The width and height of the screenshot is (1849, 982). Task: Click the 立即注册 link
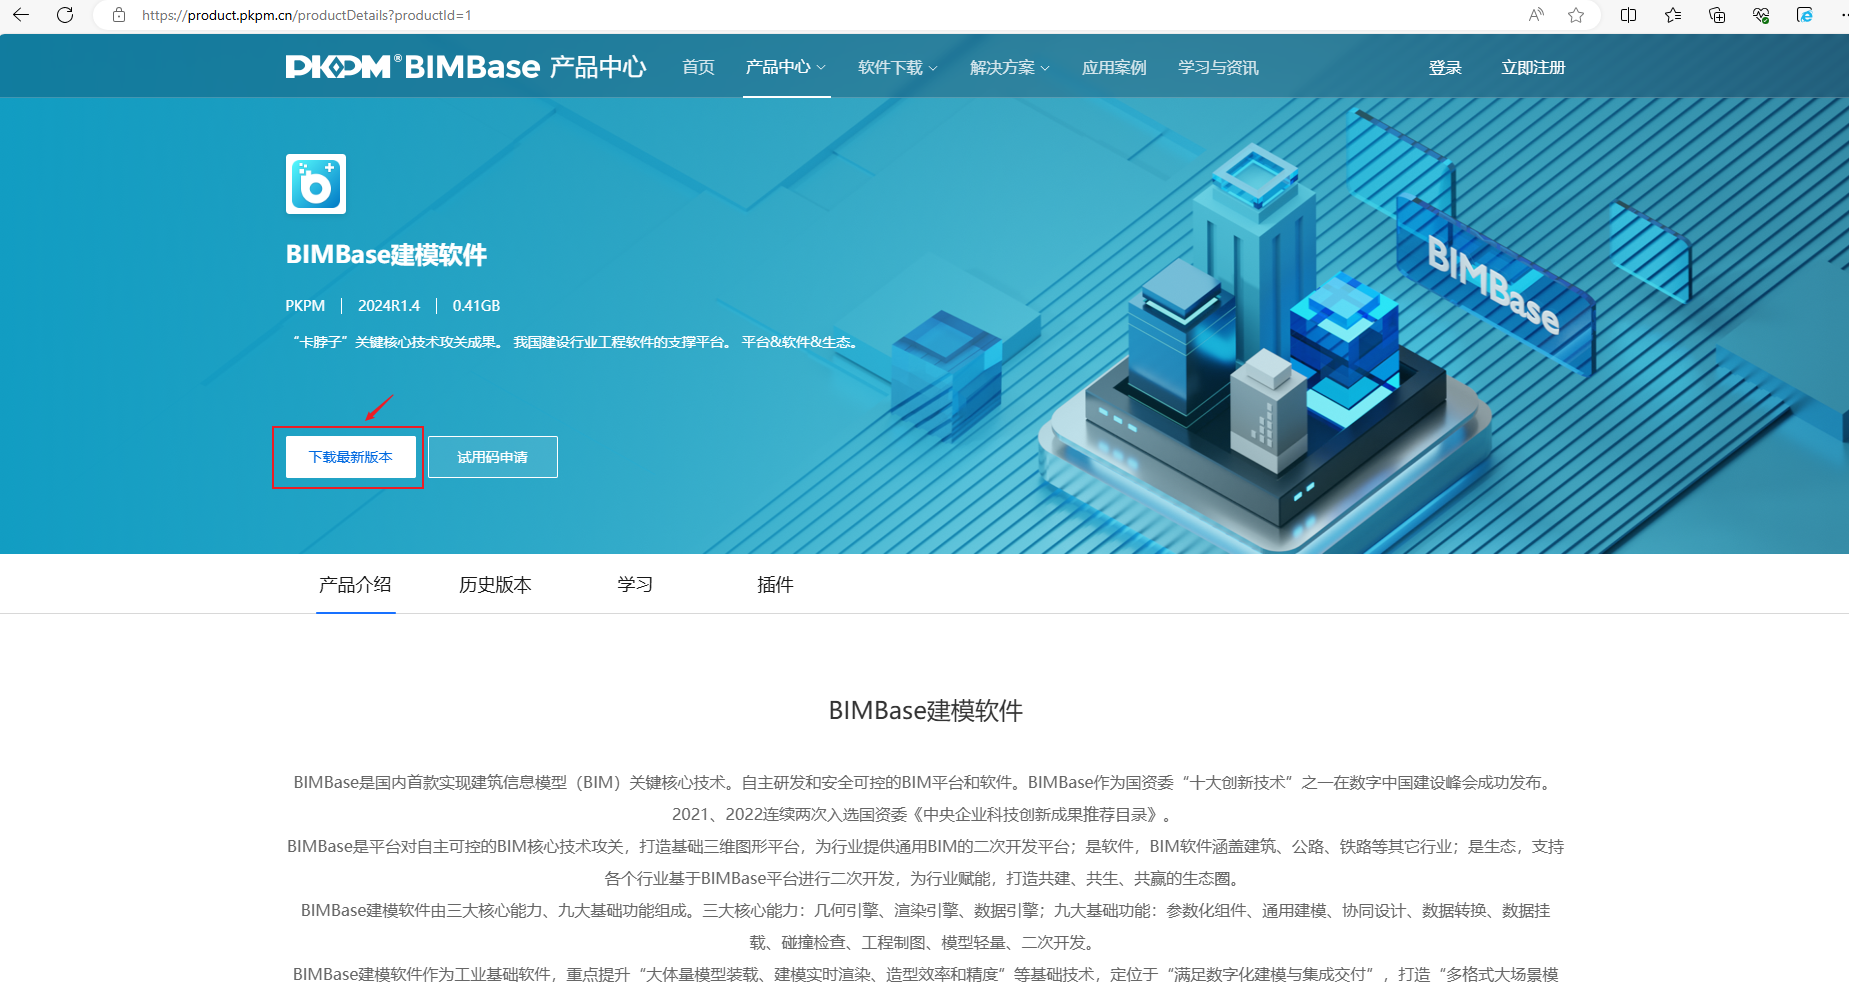(1533, 67)
